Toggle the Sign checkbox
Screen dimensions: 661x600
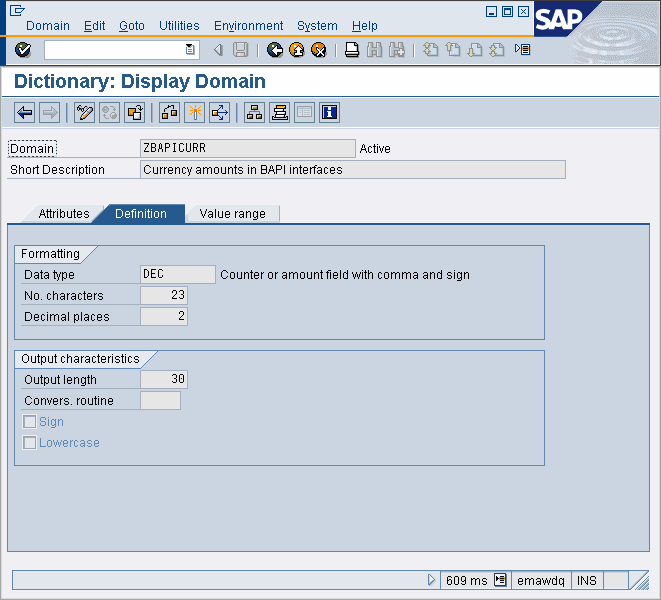[x=30, y=422]
